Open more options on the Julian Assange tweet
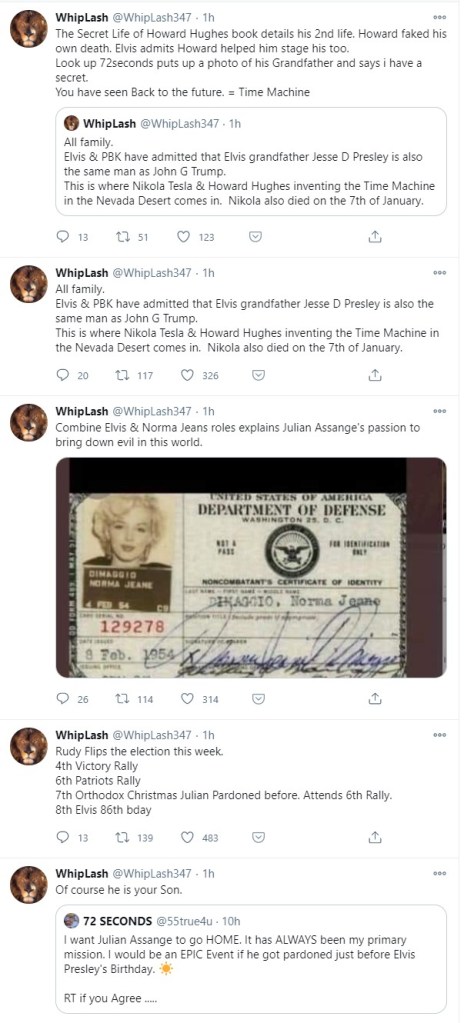 click(x=440, y=411)
